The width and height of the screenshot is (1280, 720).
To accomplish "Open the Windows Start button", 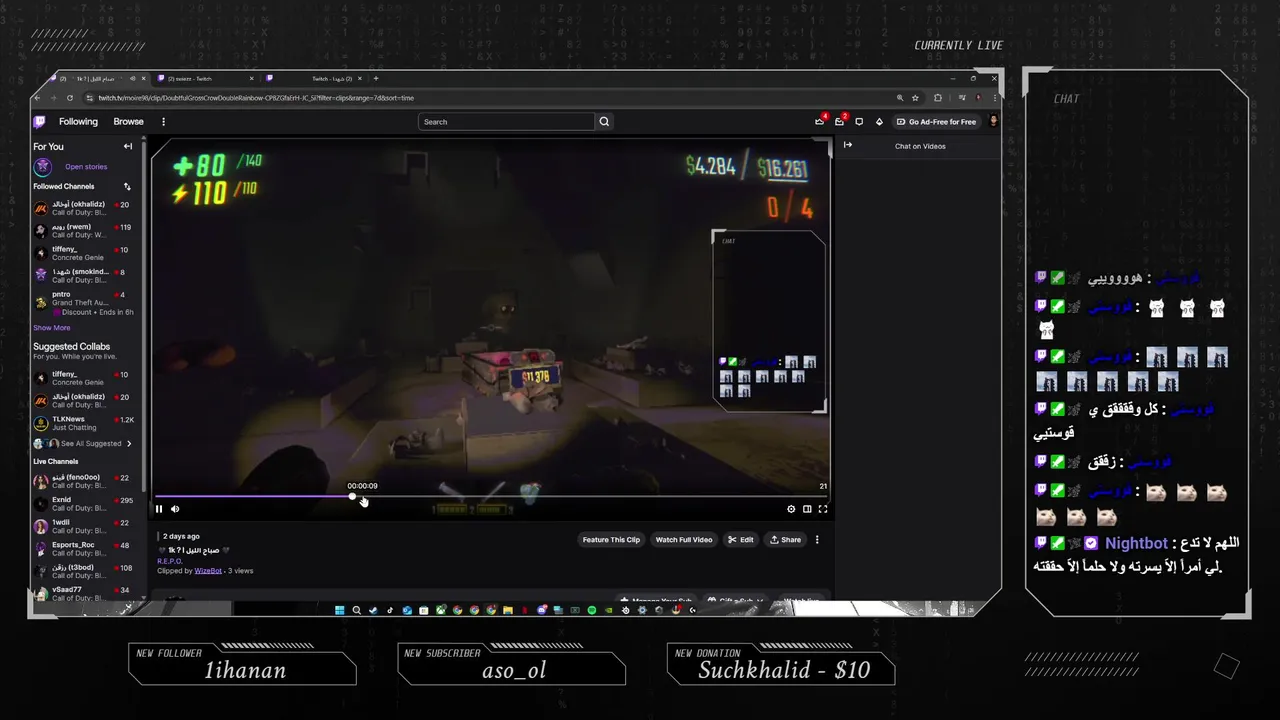I will tap(340, 610).
